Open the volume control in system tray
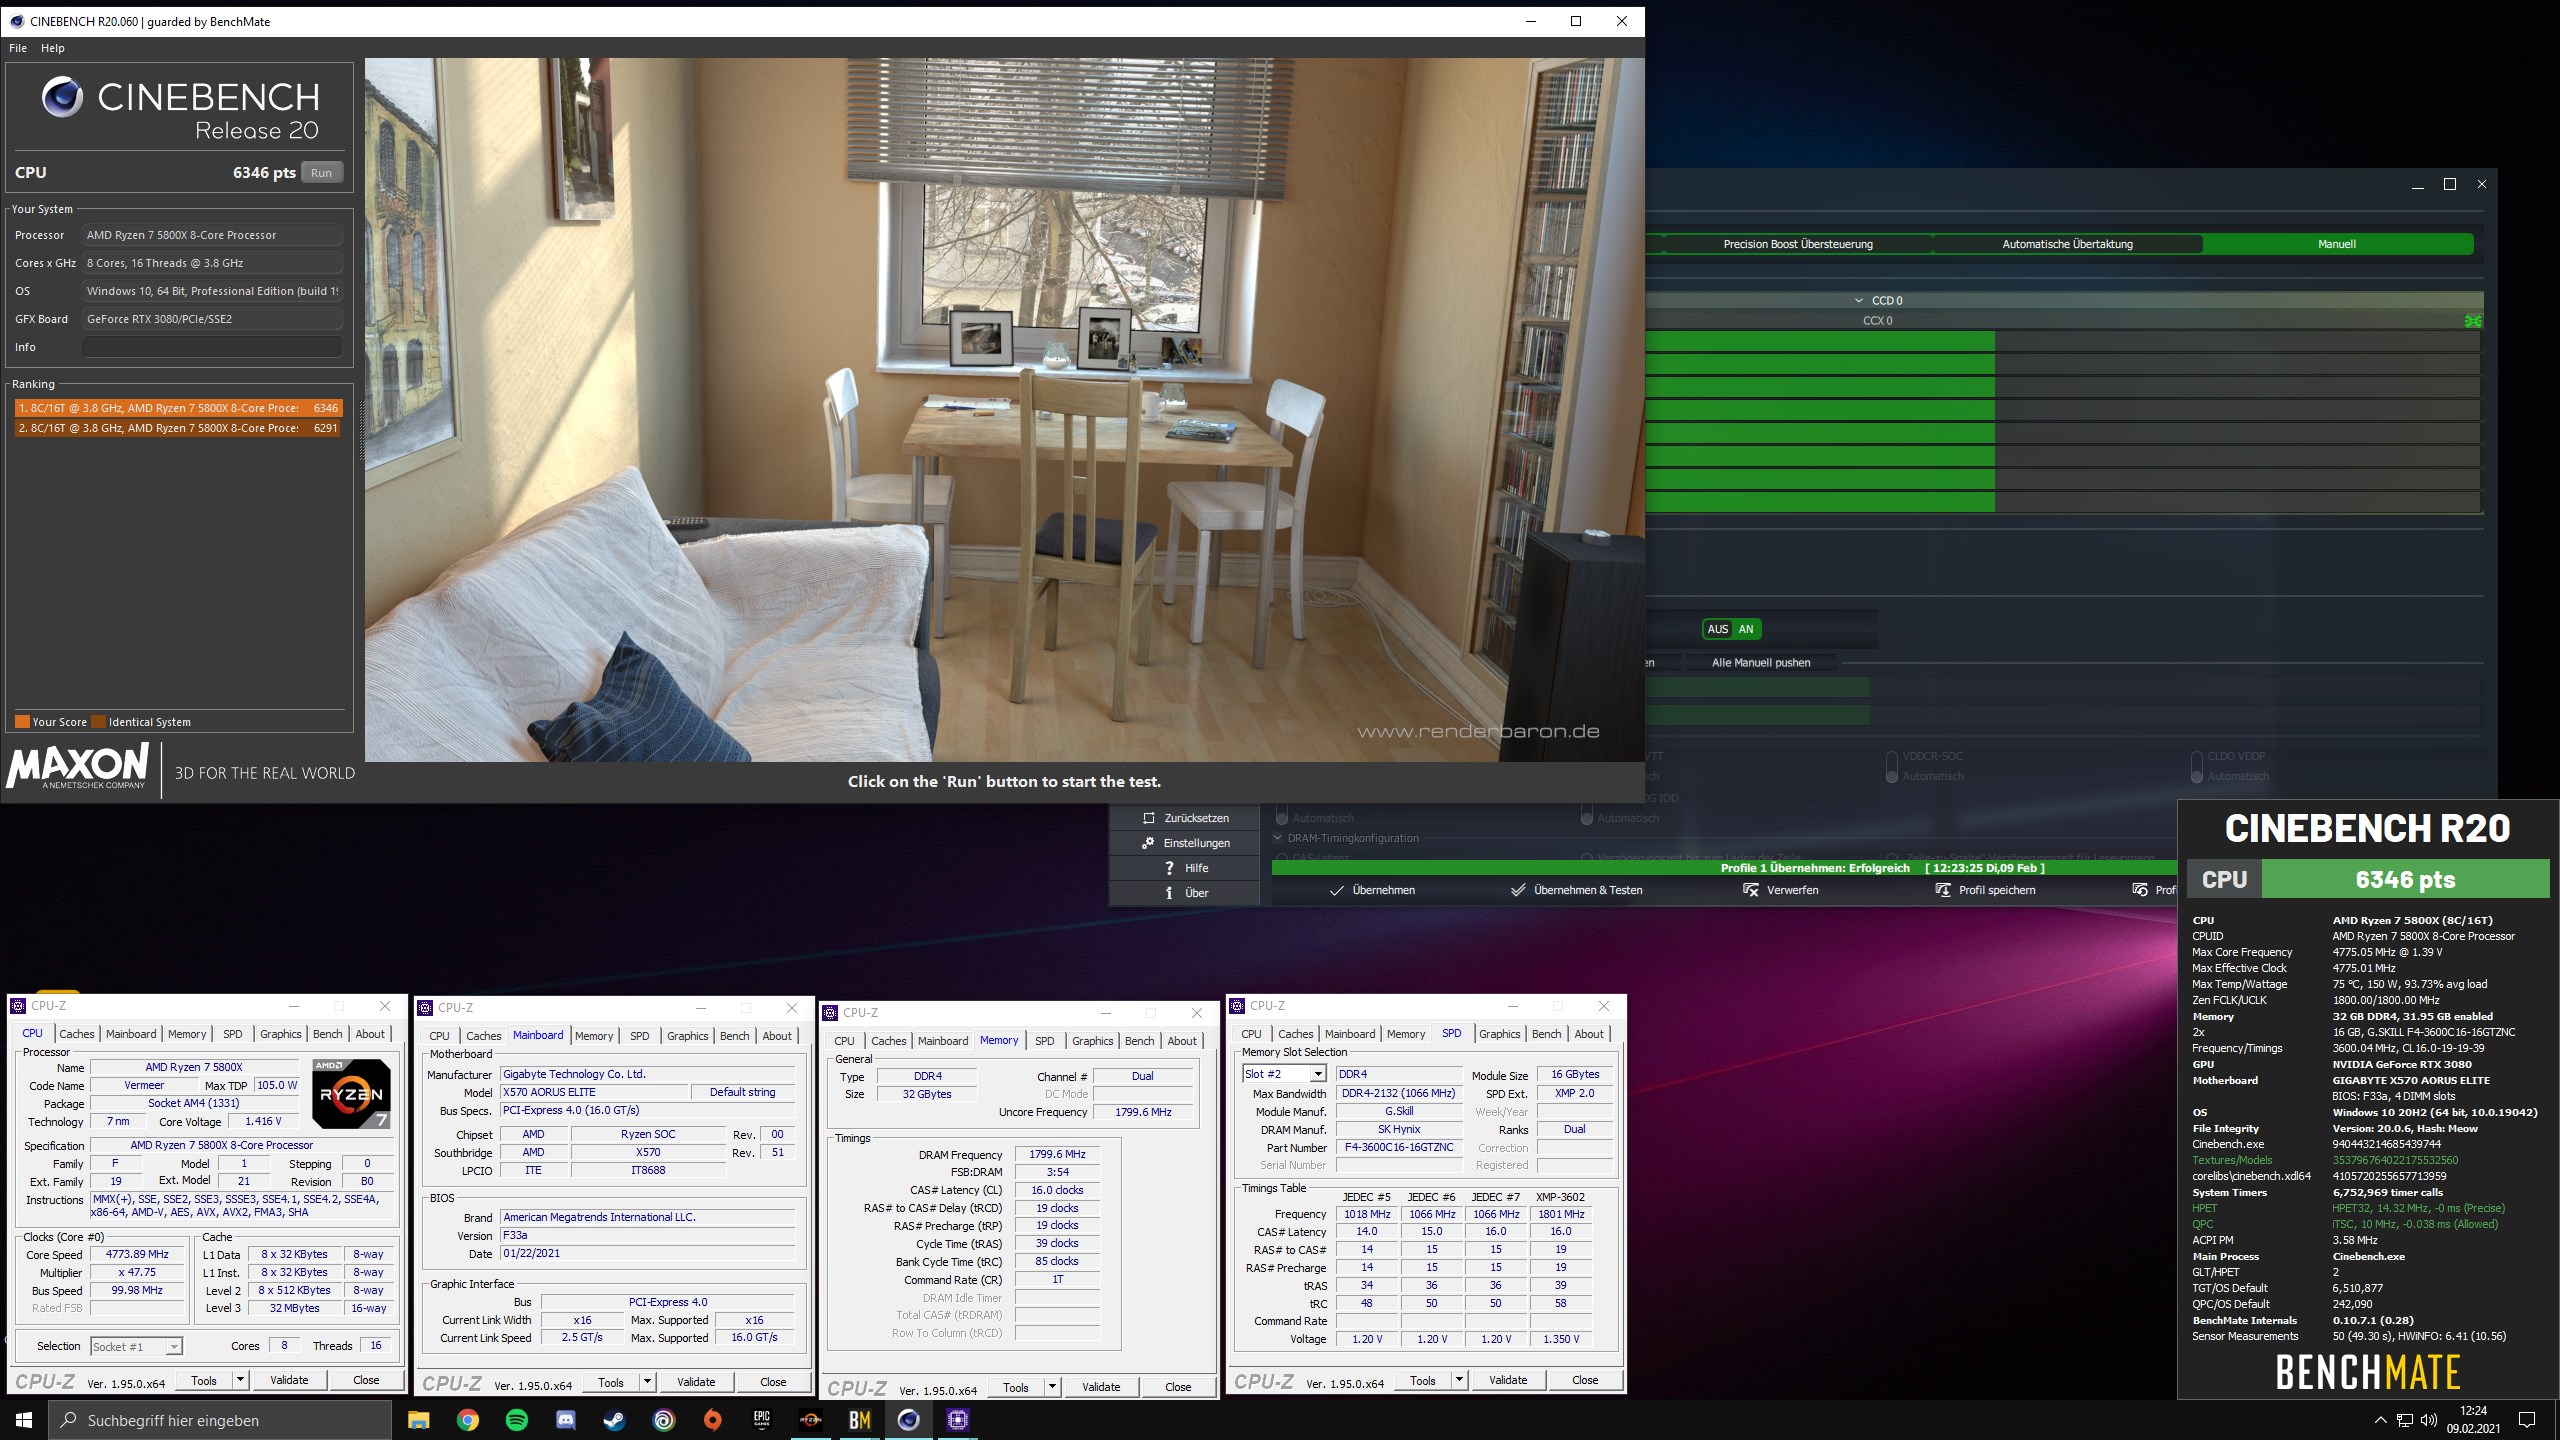This screenshot has height=1440, width=2560. (2428, 1420)
